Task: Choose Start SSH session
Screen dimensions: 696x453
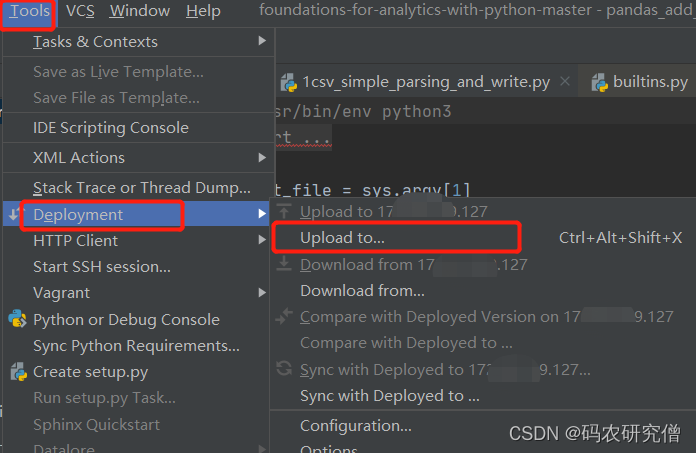Action: [136, 267]
